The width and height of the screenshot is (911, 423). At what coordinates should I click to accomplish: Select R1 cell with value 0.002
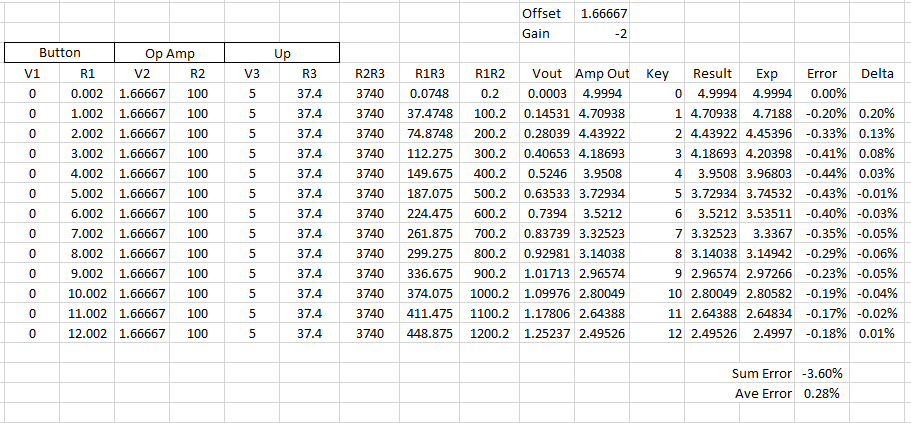pos(87,94)
